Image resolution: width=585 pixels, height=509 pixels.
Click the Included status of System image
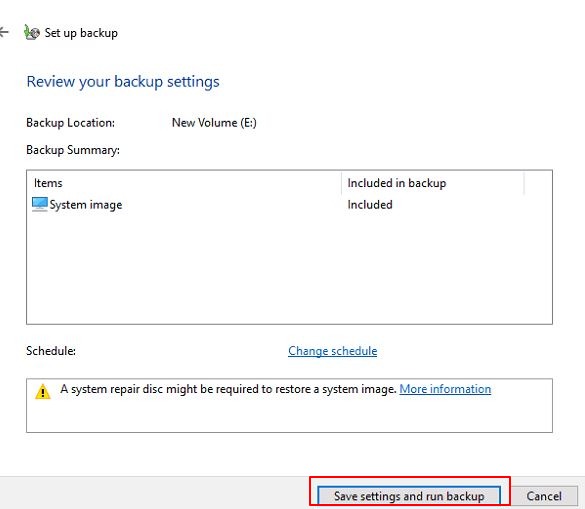(370, 204)
